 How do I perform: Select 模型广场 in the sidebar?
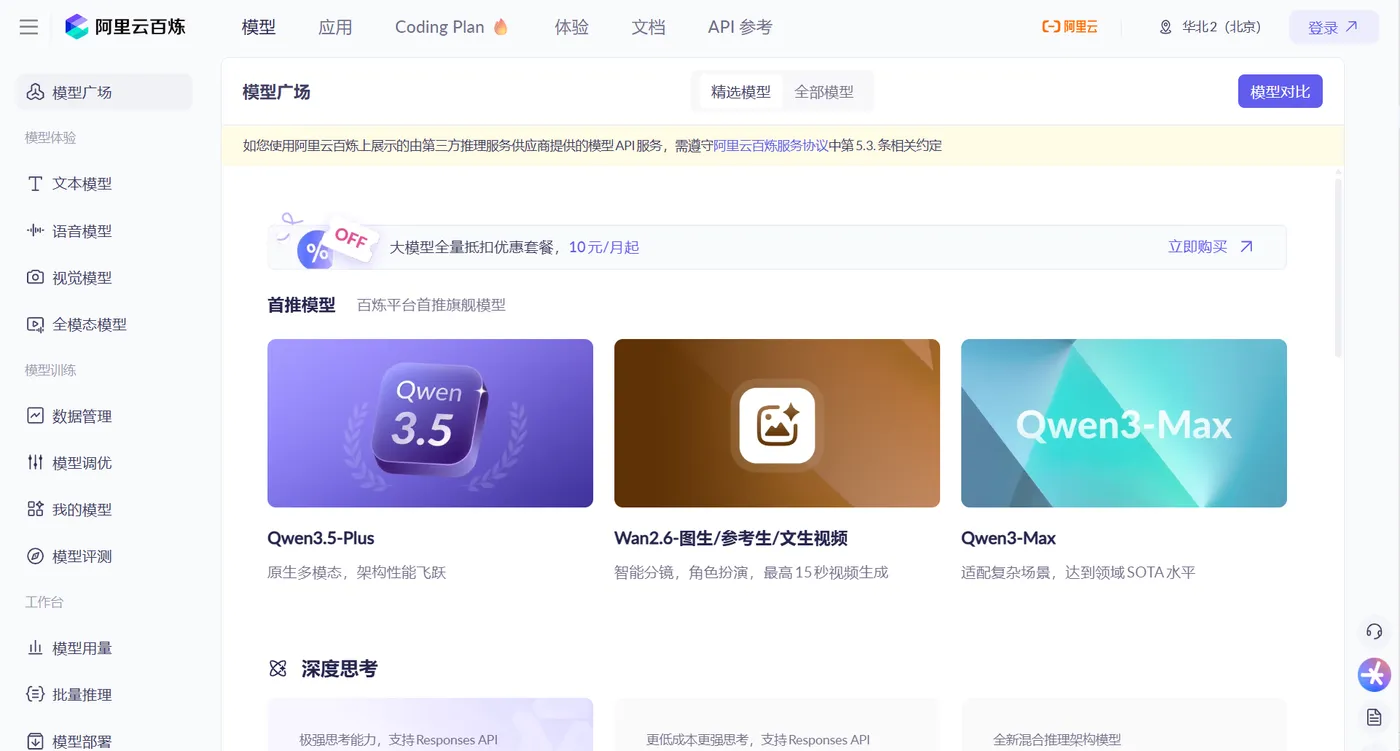tap(104, 92)
